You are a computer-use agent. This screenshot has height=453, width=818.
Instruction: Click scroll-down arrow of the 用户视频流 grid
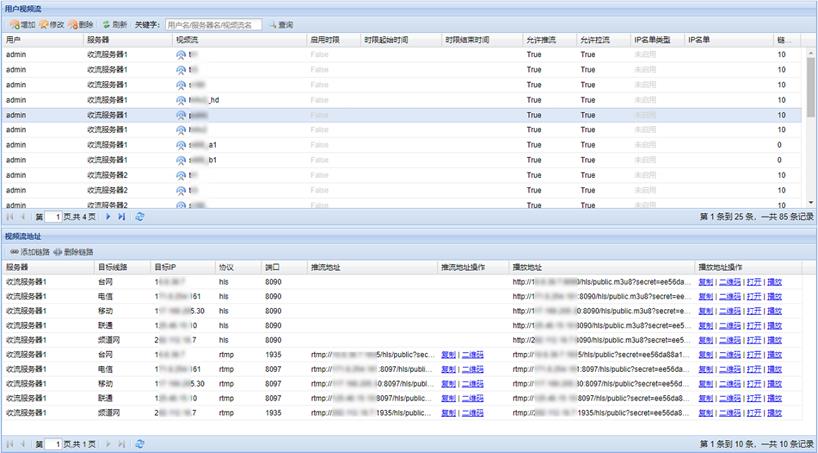[x=811, y=202]
